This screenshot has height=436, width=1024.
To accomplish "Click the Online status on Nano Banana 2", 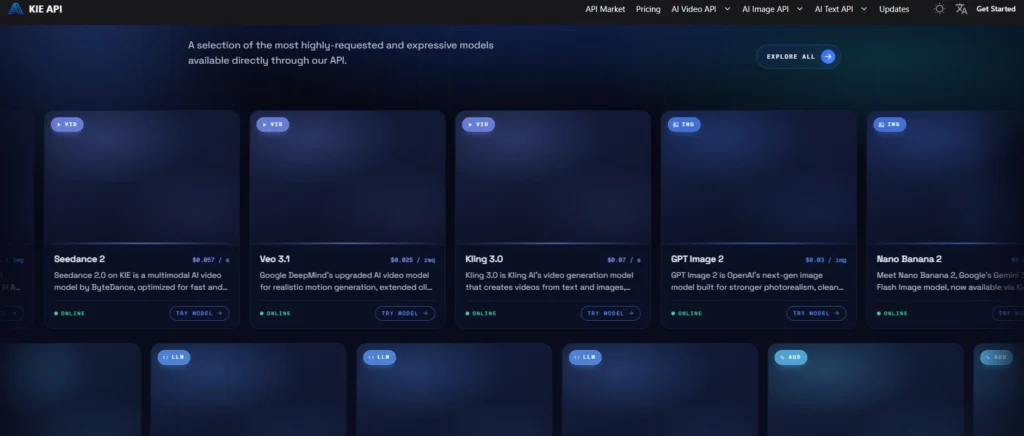I will 893,313.
